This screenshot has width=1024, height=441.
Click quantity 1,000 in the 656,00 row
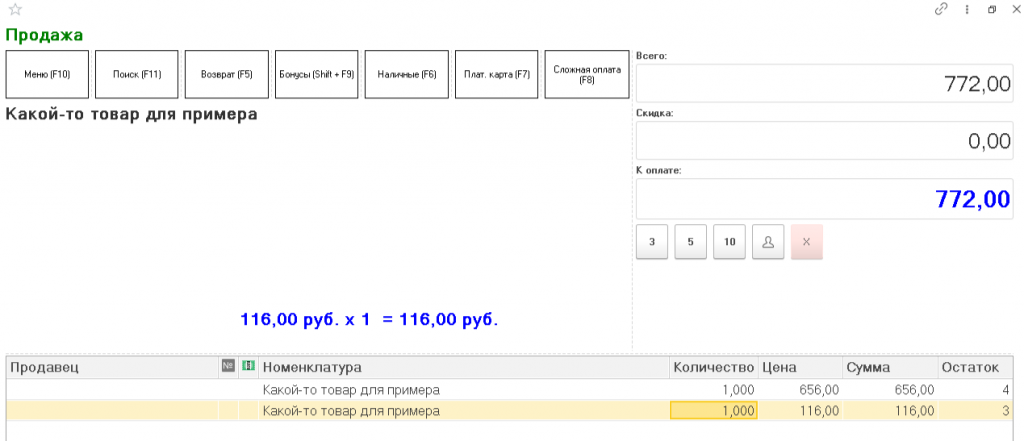tap(714, 390)
